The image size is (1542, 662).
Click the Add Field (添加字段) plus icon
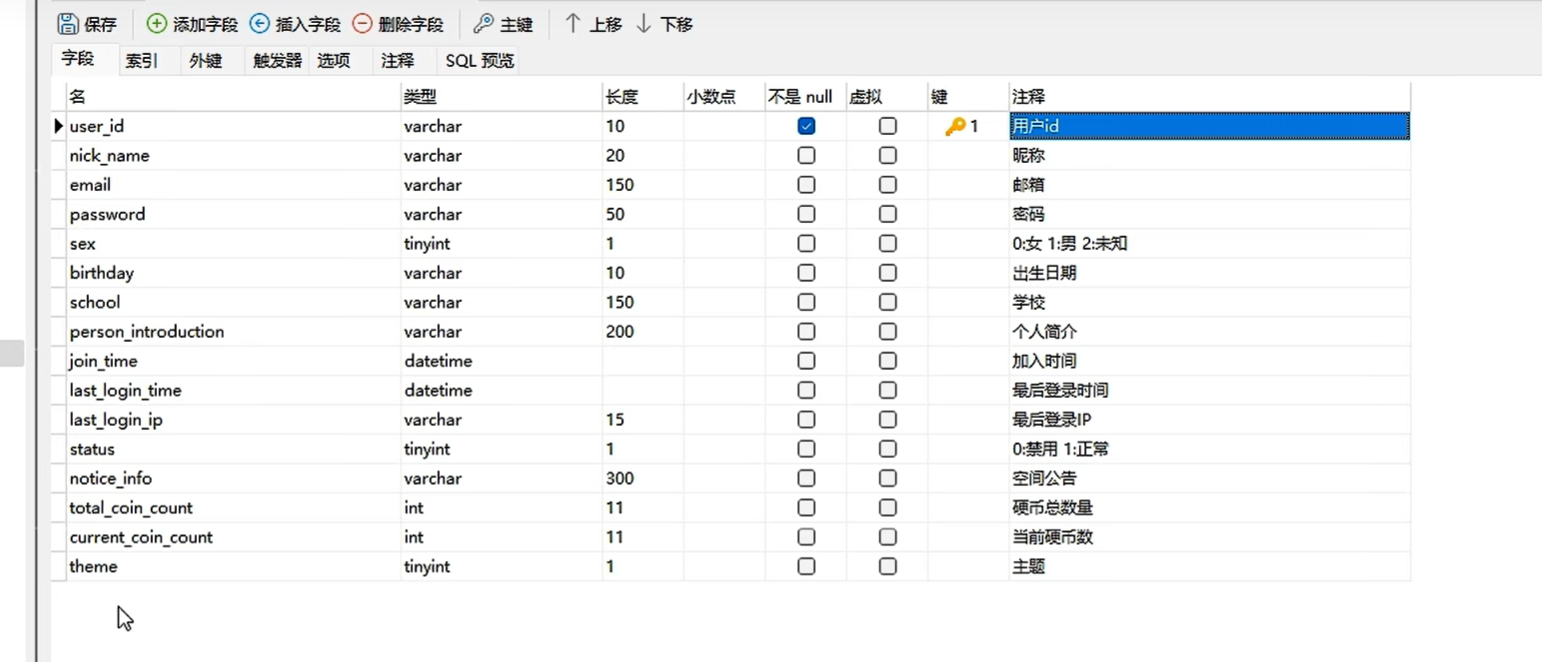point(157,24)
